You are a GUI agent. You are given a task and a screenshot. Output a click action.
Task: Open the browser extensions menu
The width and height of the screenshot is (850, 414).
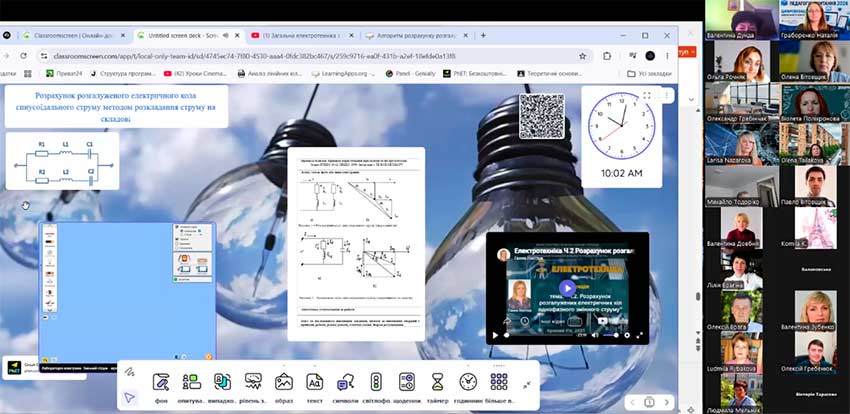[x=607, y=56]
